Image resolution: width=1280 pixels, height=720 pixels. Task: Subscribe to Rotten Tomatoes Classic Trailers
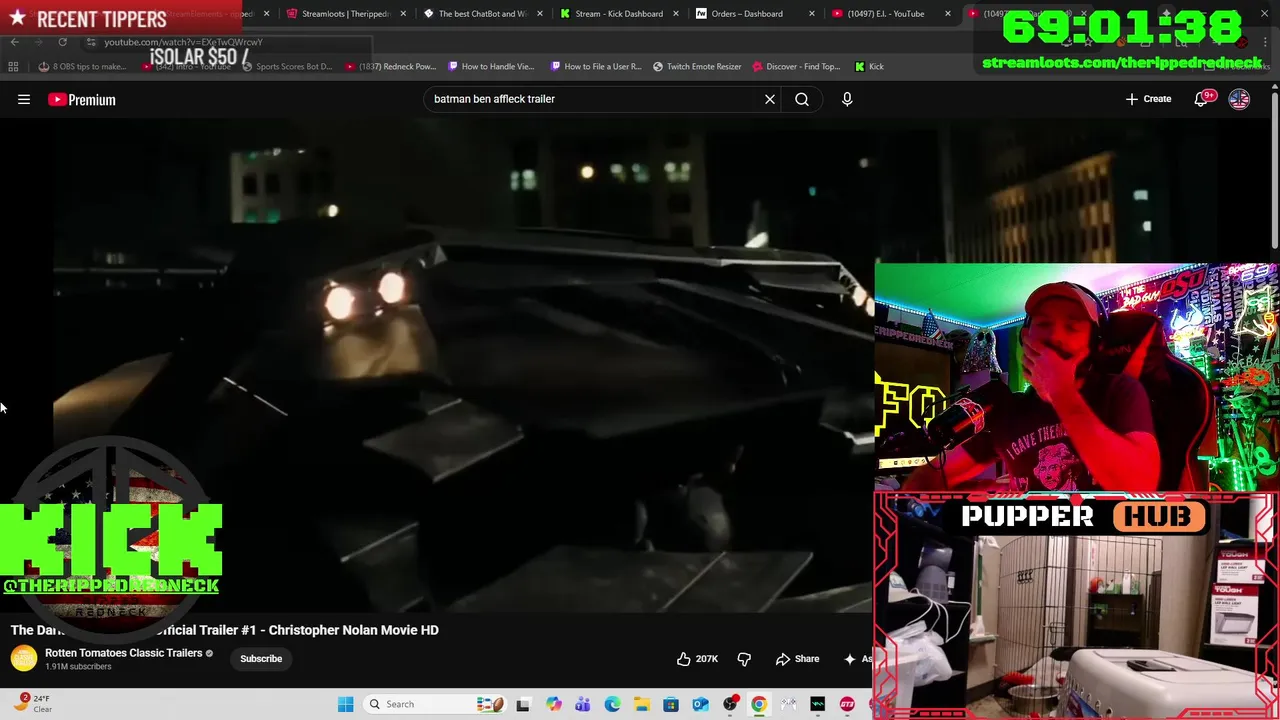click(261, 658)
